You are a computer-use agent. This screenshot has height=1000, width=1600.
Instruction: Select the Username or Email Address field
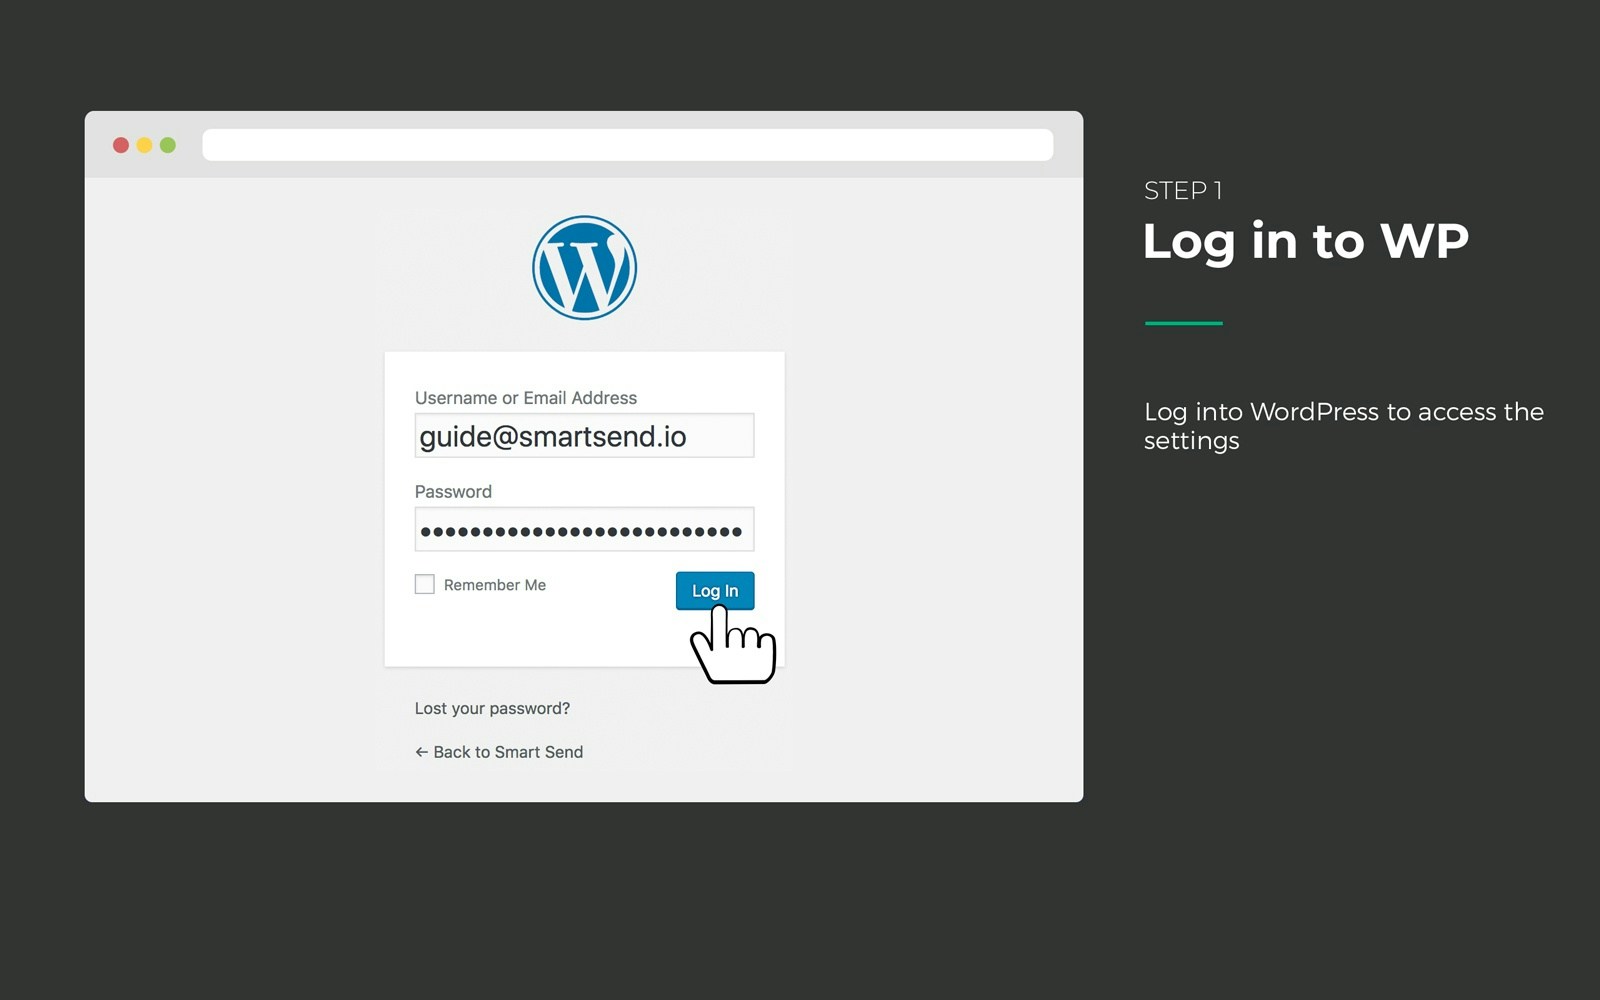click(584, 435)
